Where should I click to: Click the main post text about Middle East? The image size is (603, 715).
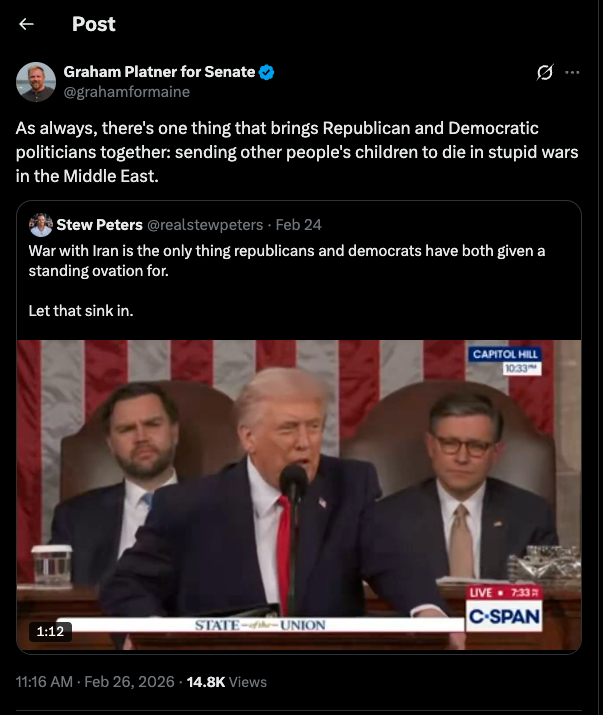pyautogui.click(x=297, y=152)
